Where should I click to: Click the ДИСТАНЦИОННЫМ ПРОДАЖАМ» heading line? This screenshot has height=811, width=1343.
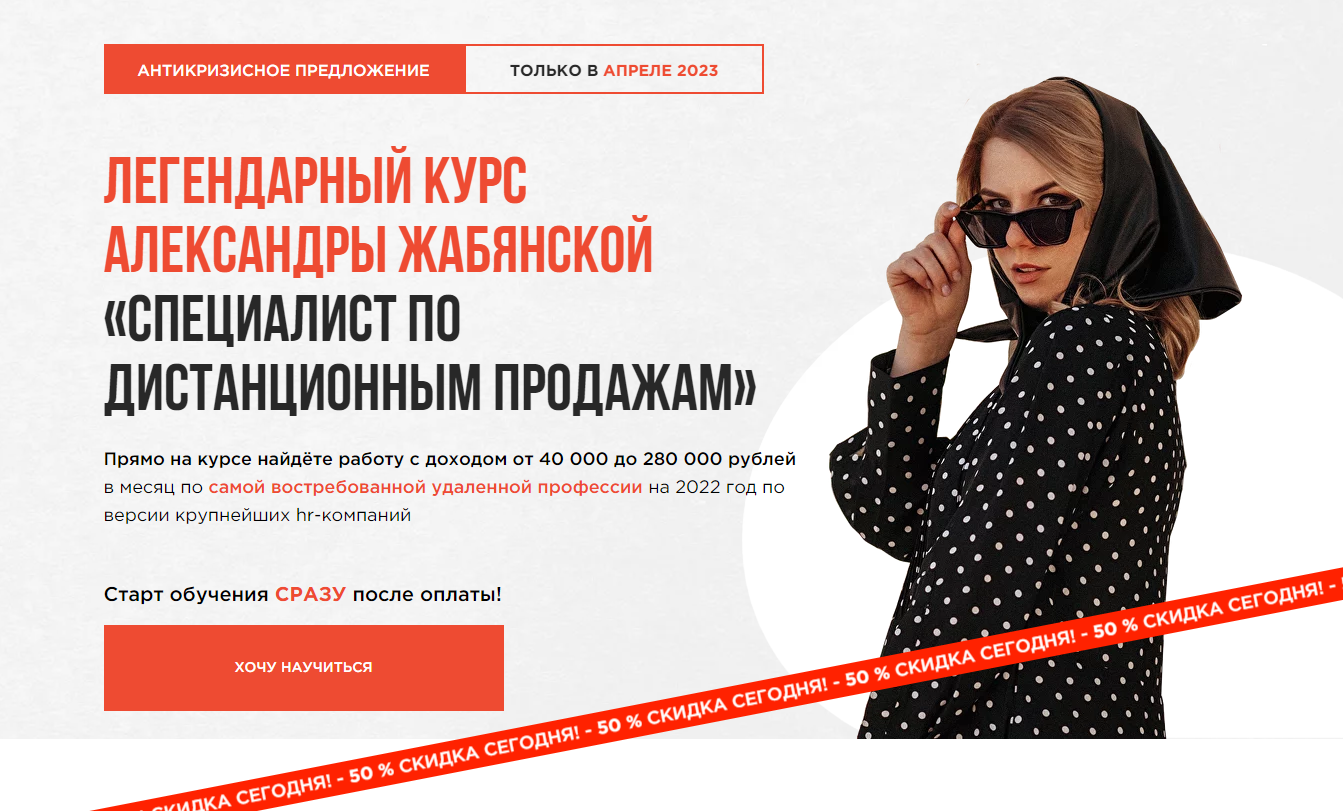[x=430, y=388]
